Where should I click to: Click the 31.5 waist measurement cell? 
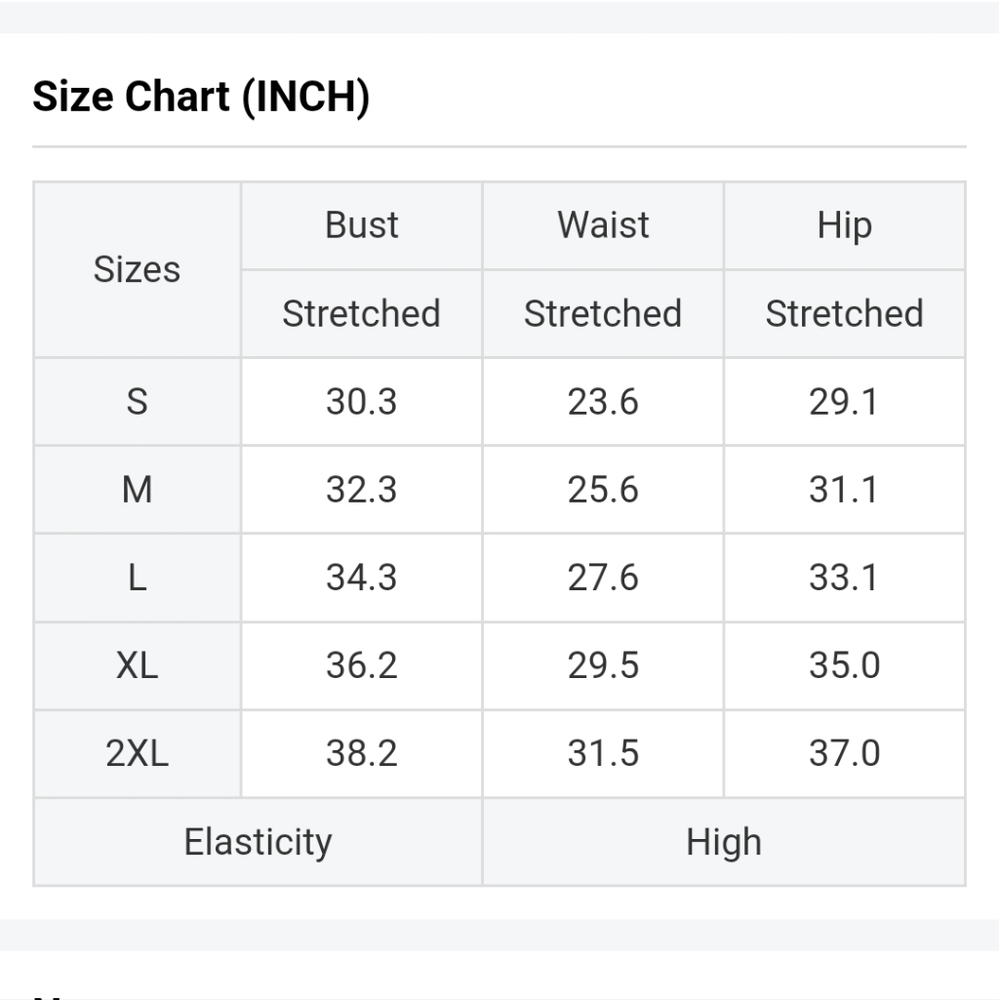pyautogui.click(x=603, y=753)
